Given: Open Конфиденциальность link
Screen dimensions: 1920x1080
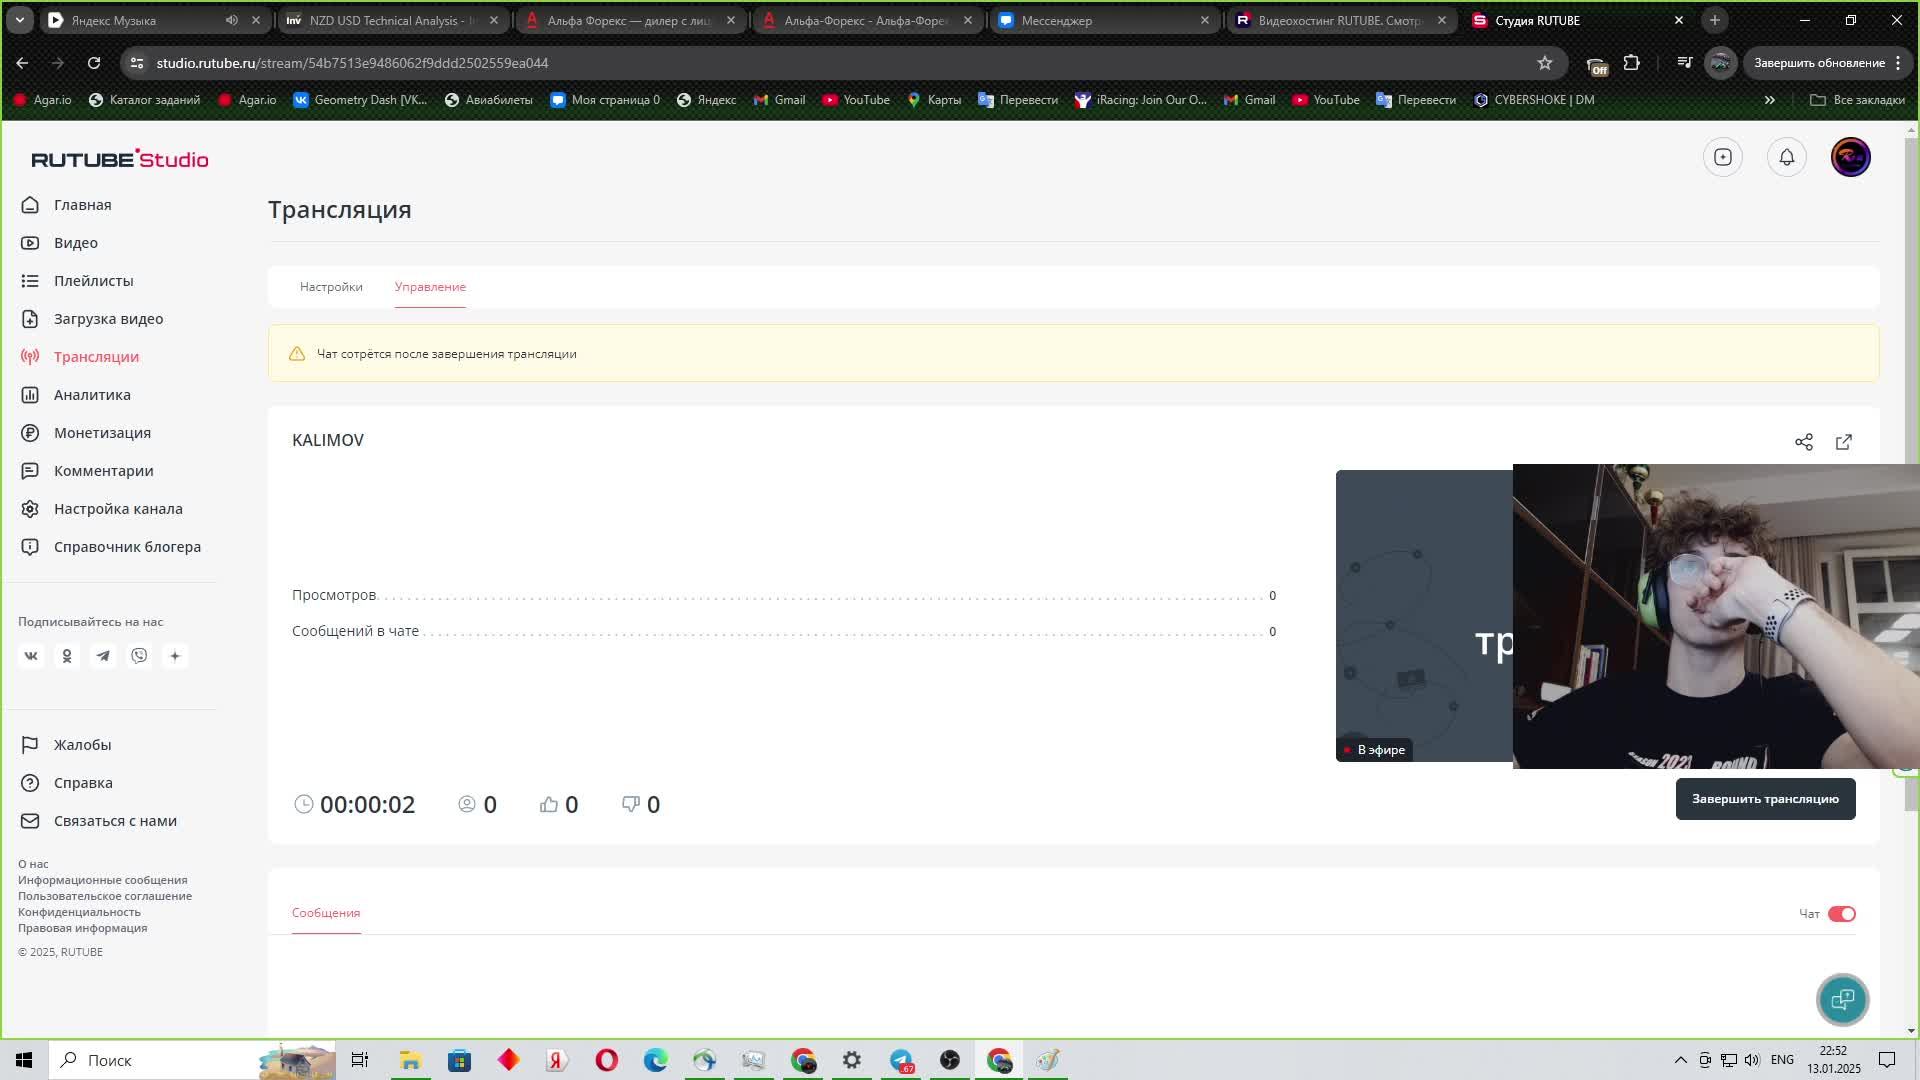Looking at the screenshot, I should [x=79, y=912].
